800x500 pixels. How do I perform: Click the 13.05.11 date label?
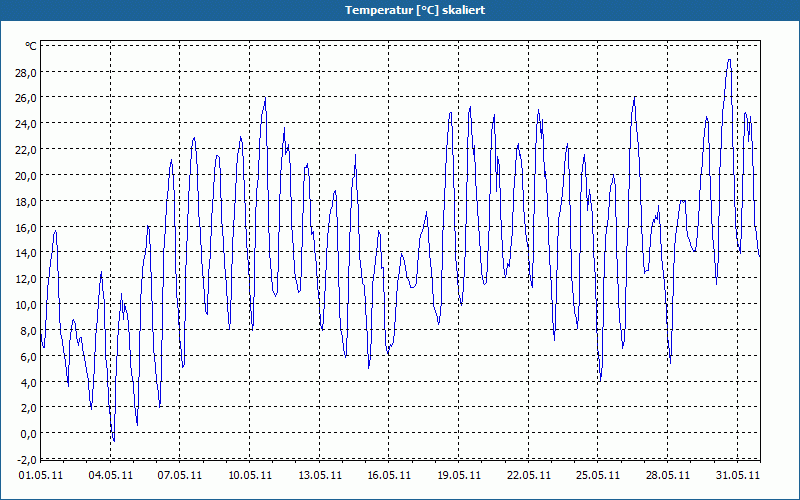click(319, 475)
